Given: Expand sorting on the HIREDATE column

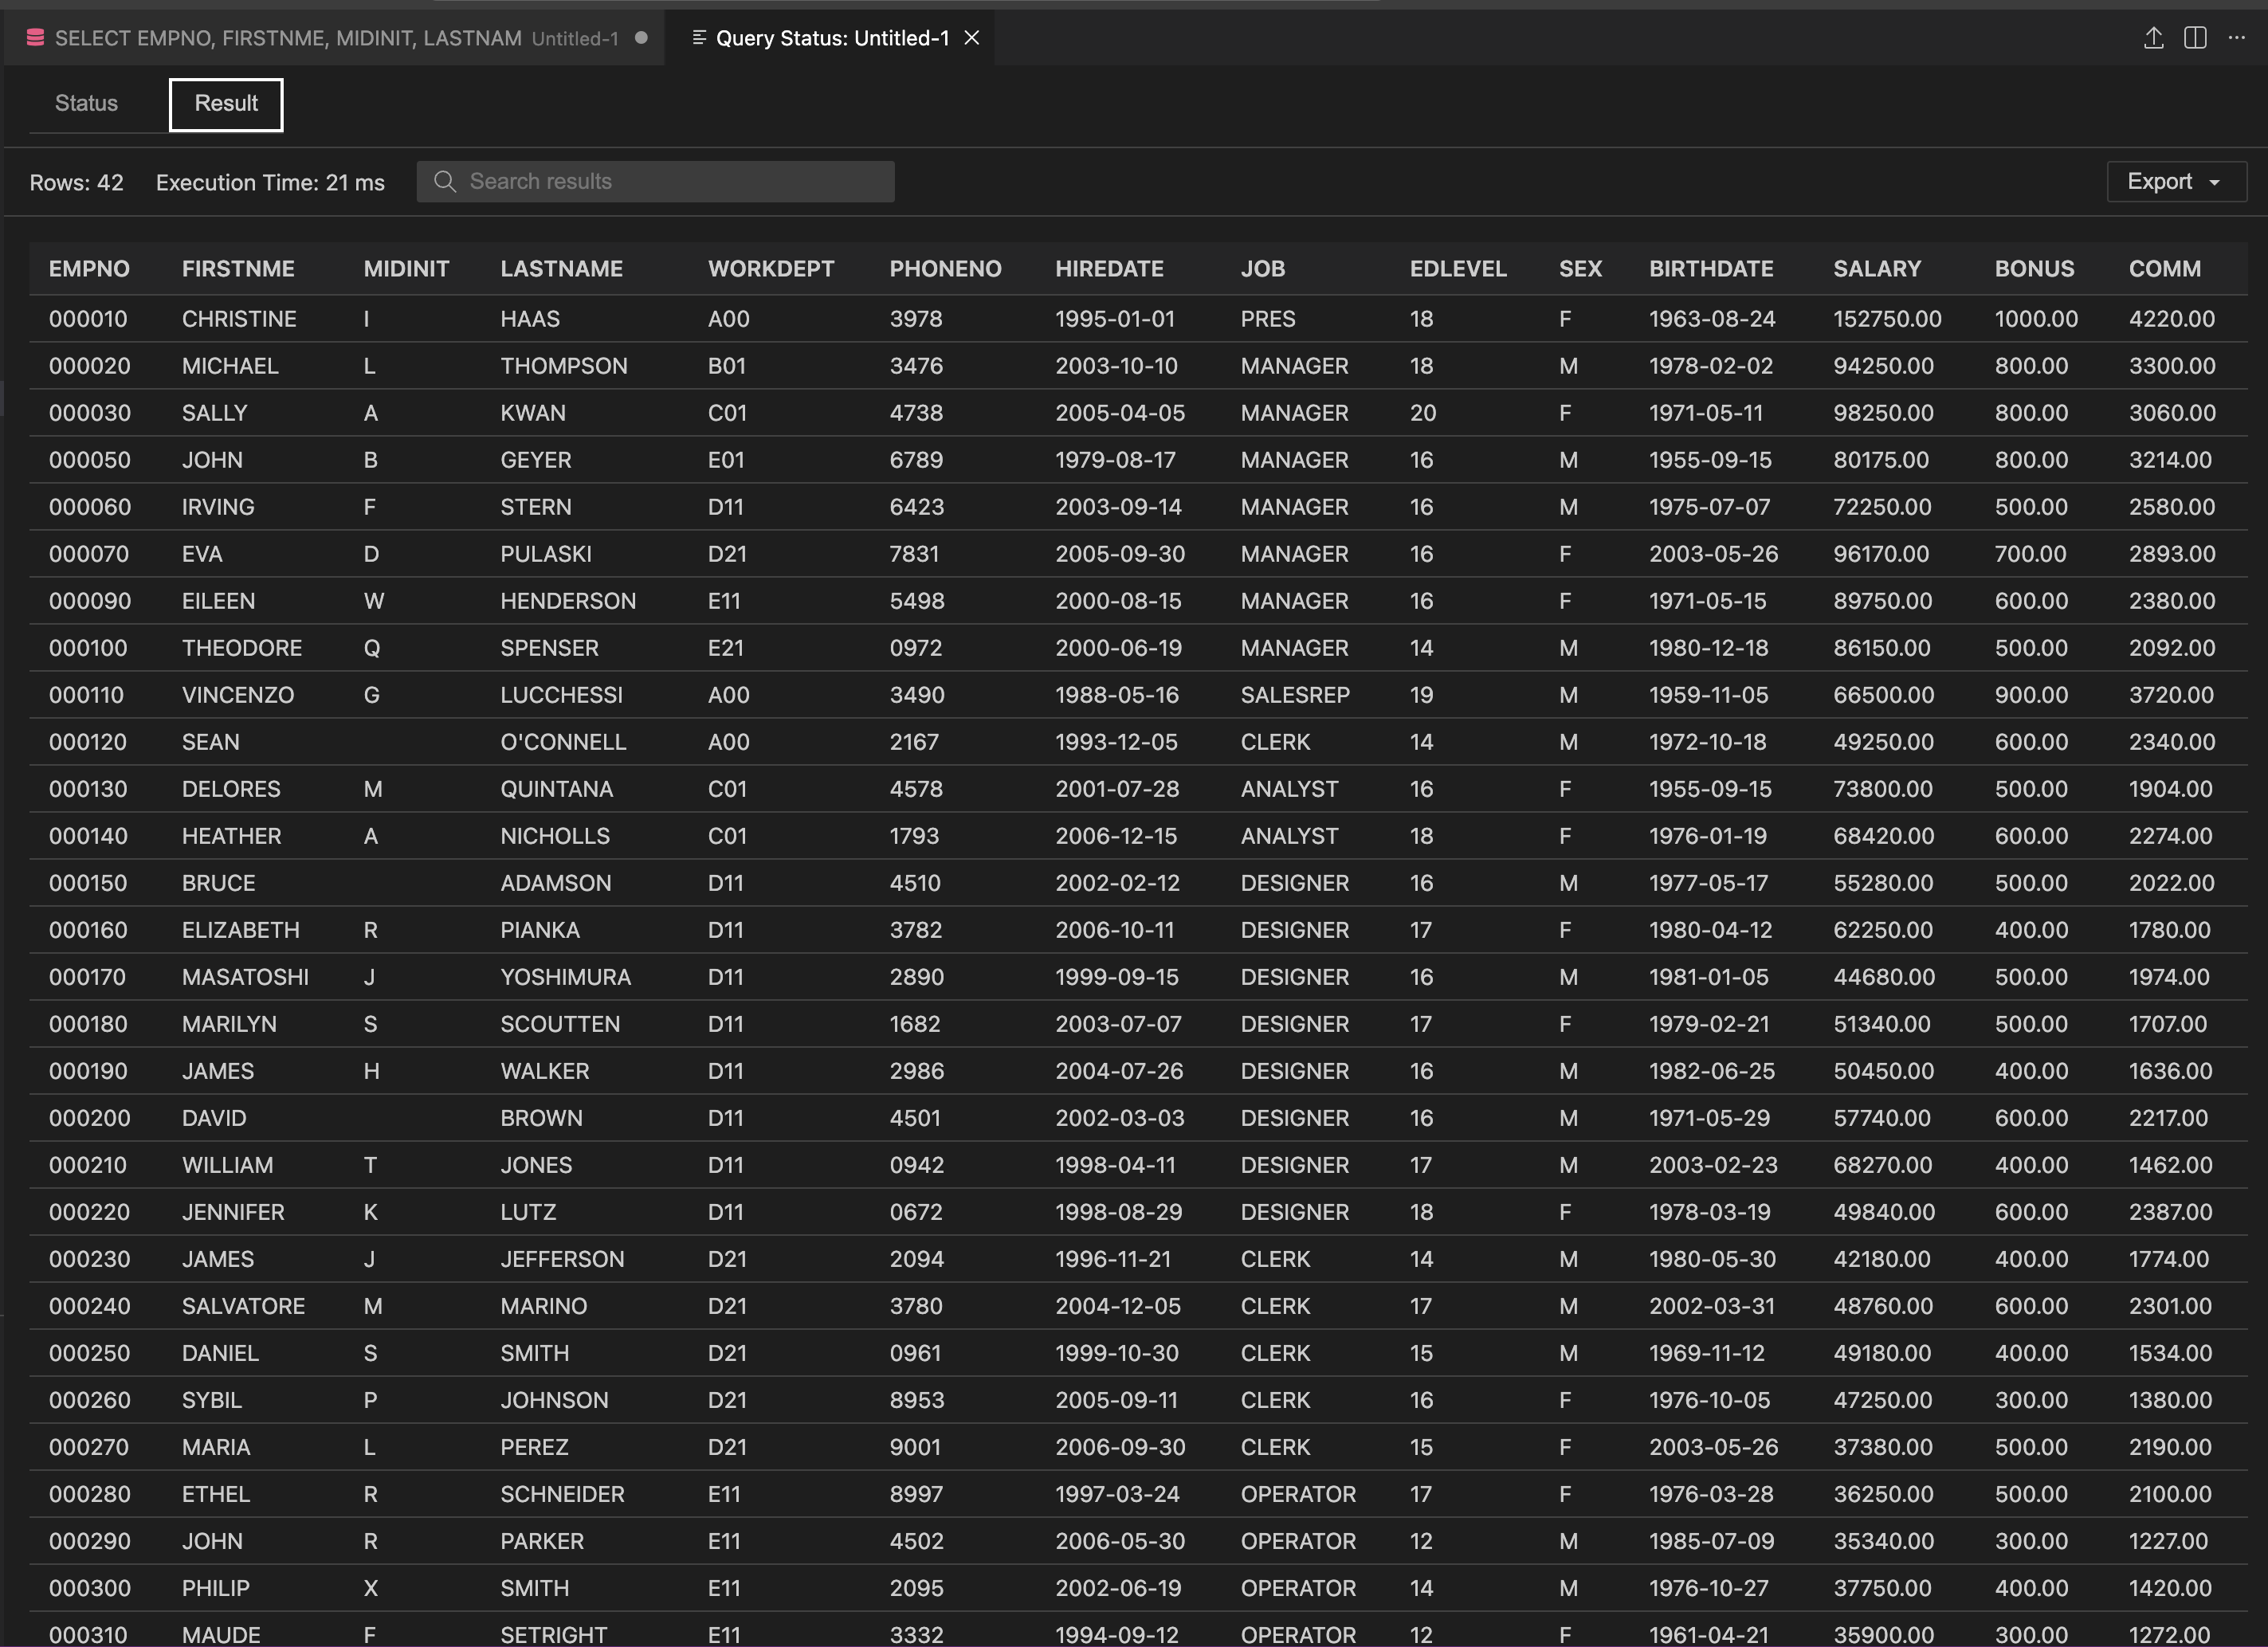Looking at the screenshot, I should [x=1110, y=268].
